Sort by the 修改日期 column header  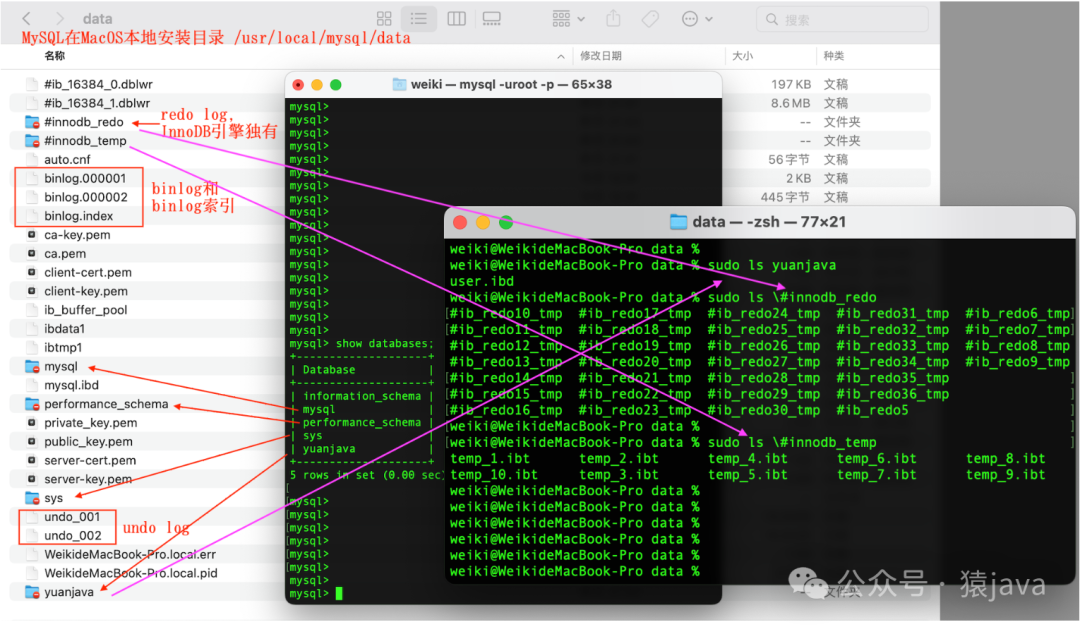601,56
